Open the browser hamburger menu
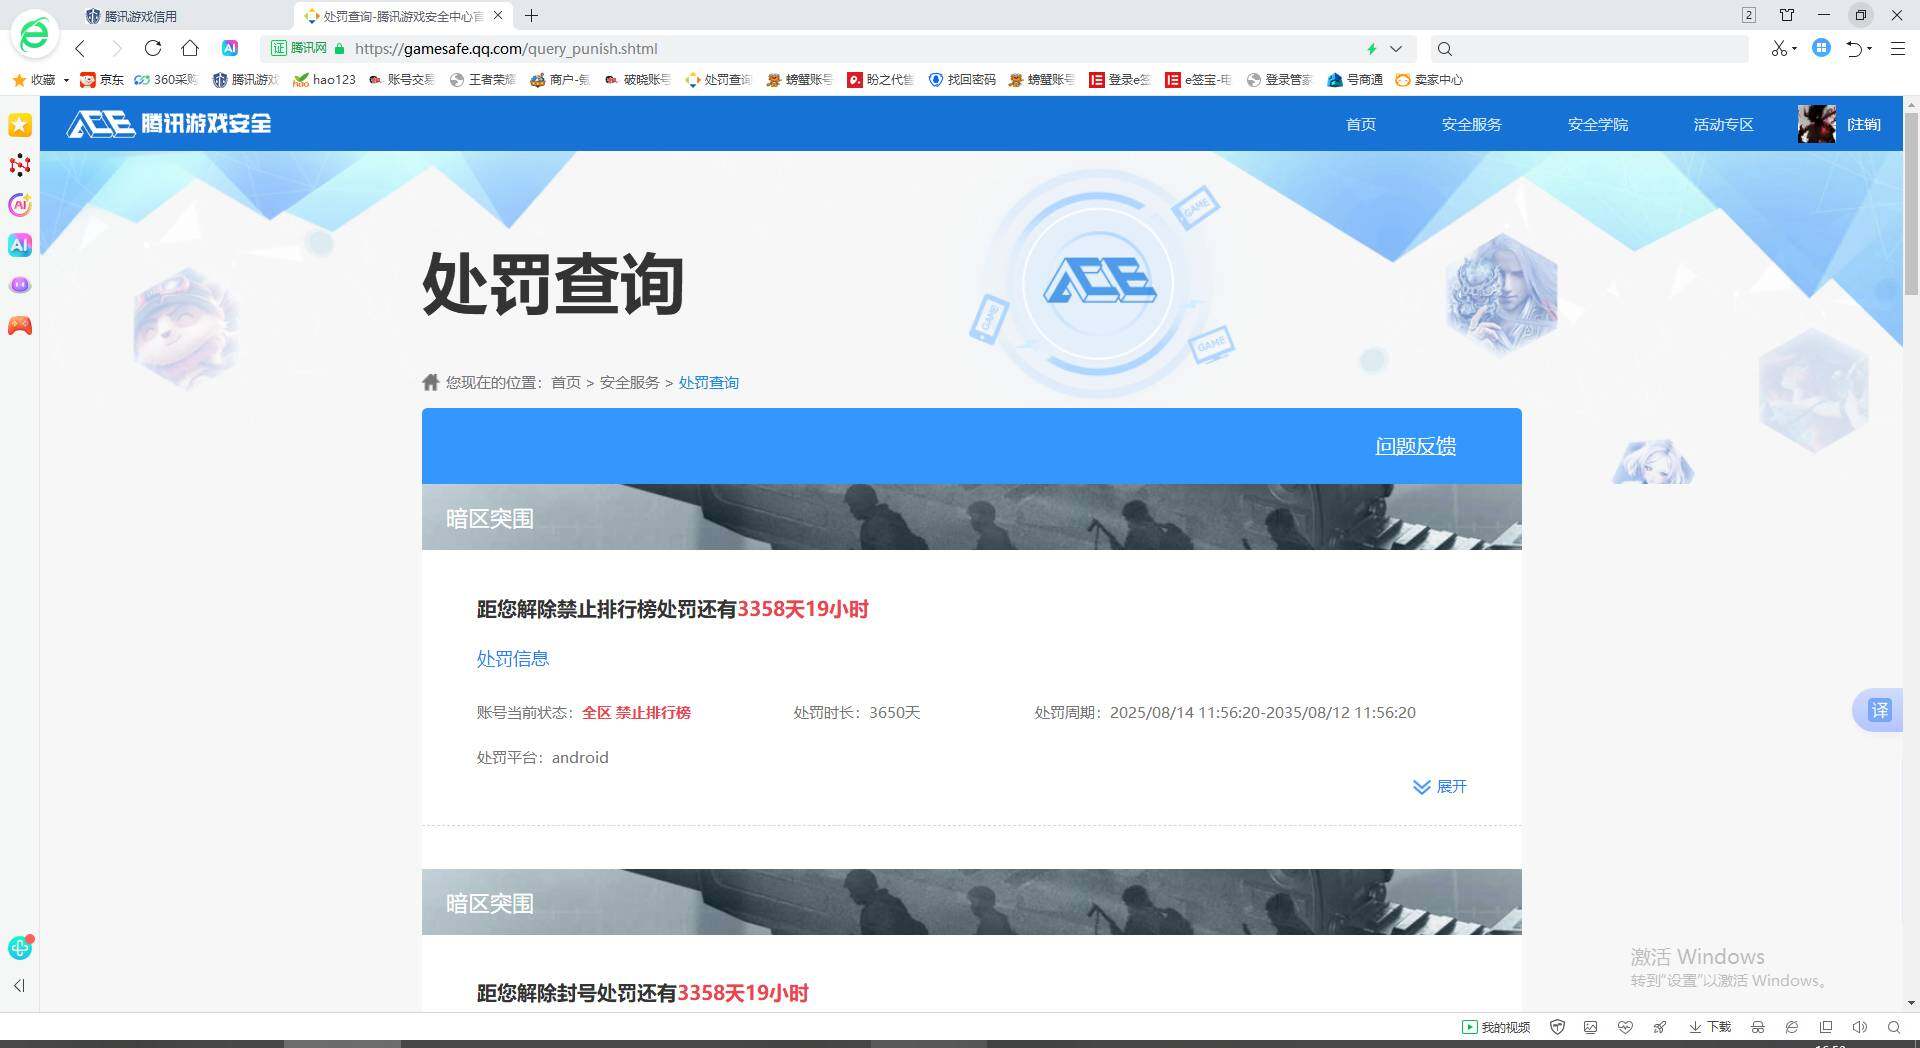Screen dimensions: 1920x1048 [1897, 48]
